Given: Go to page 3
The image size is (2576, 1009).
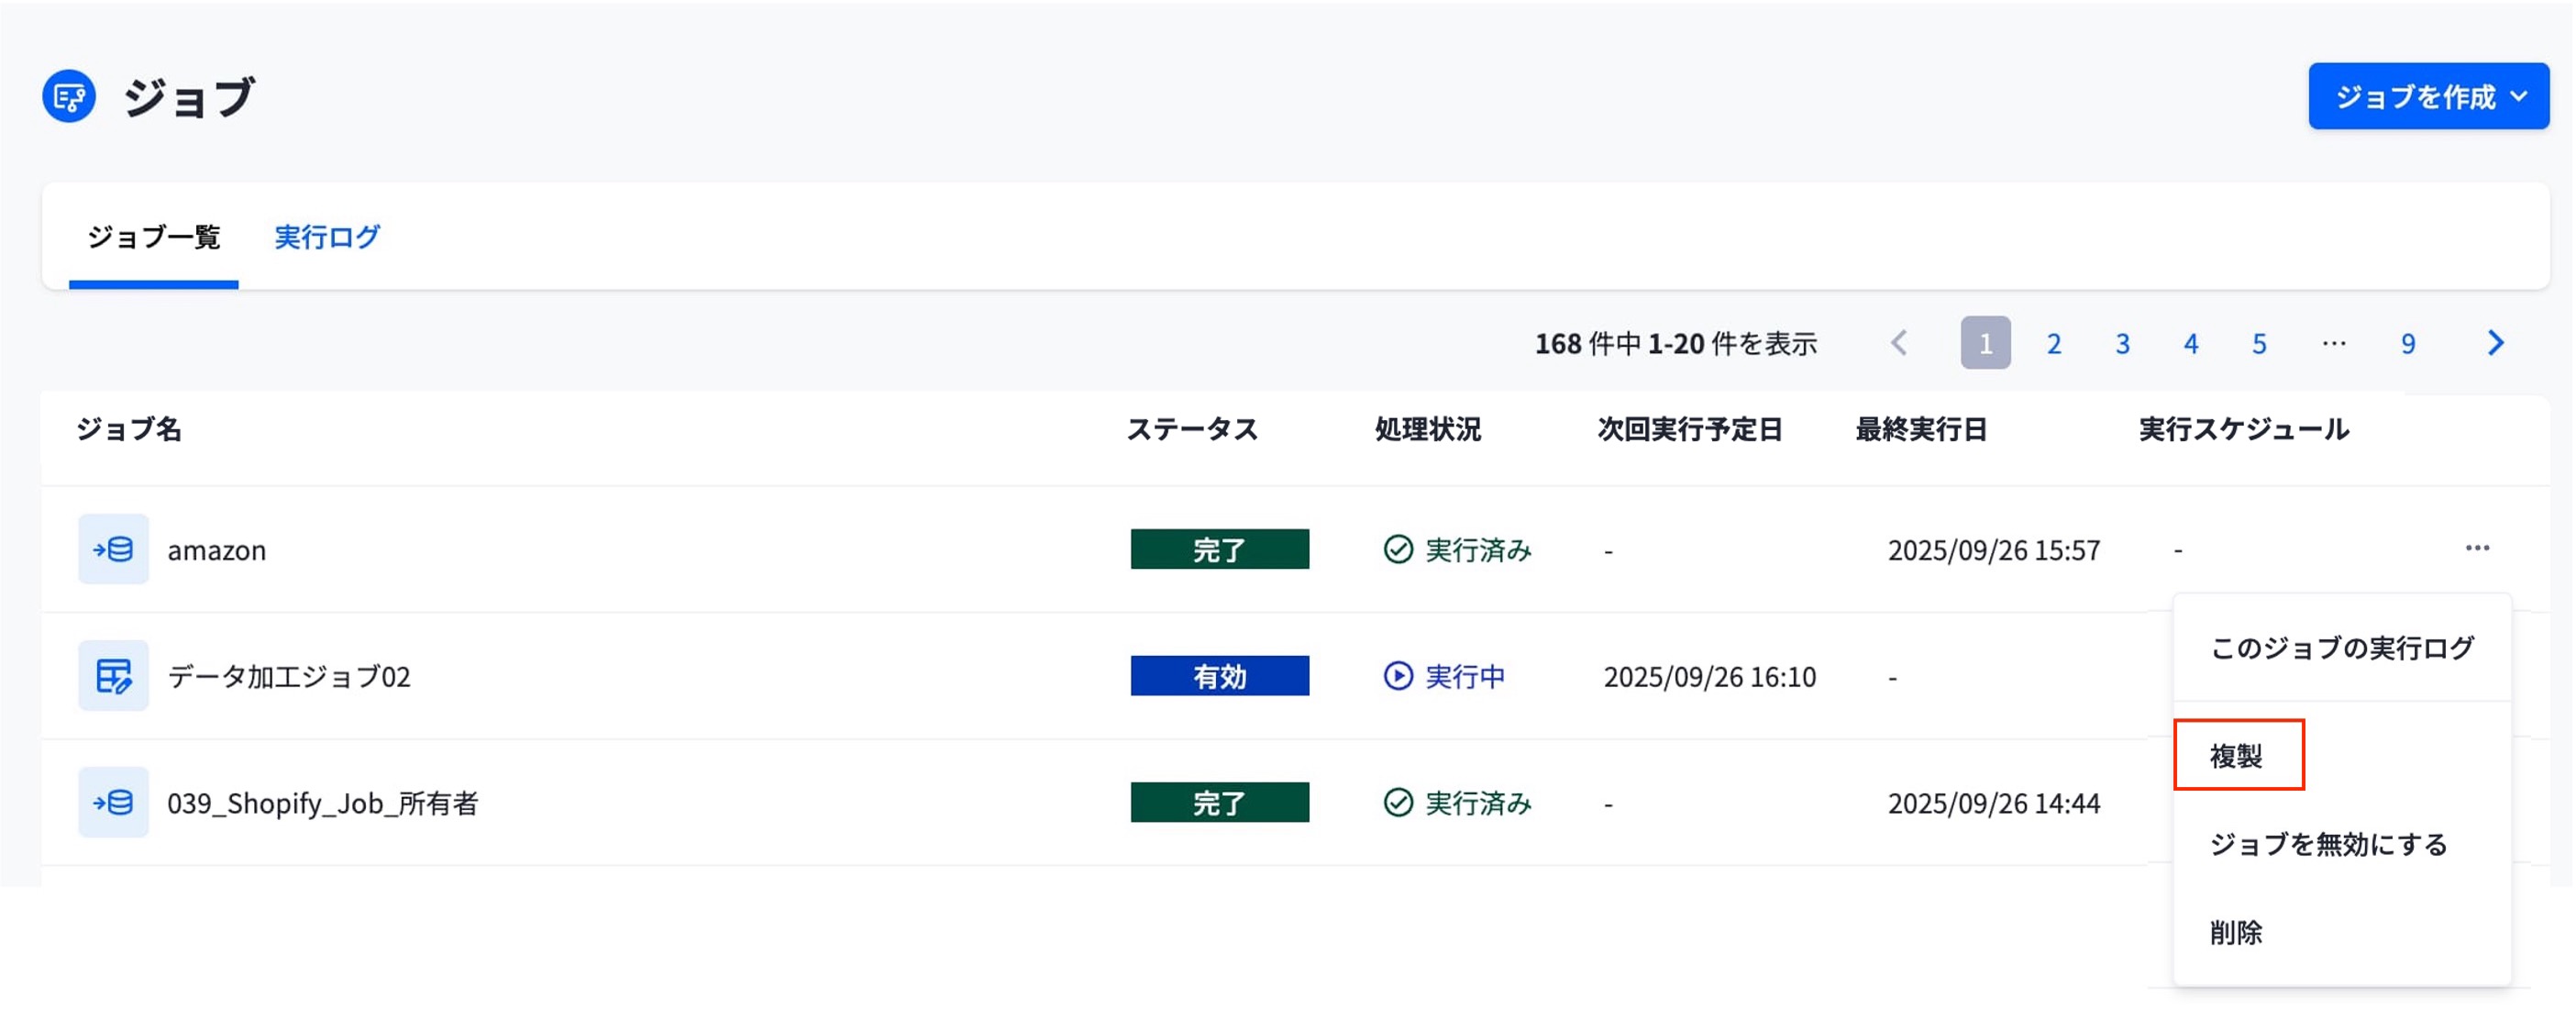Looking at the screenshot, I should point(2122,344).
